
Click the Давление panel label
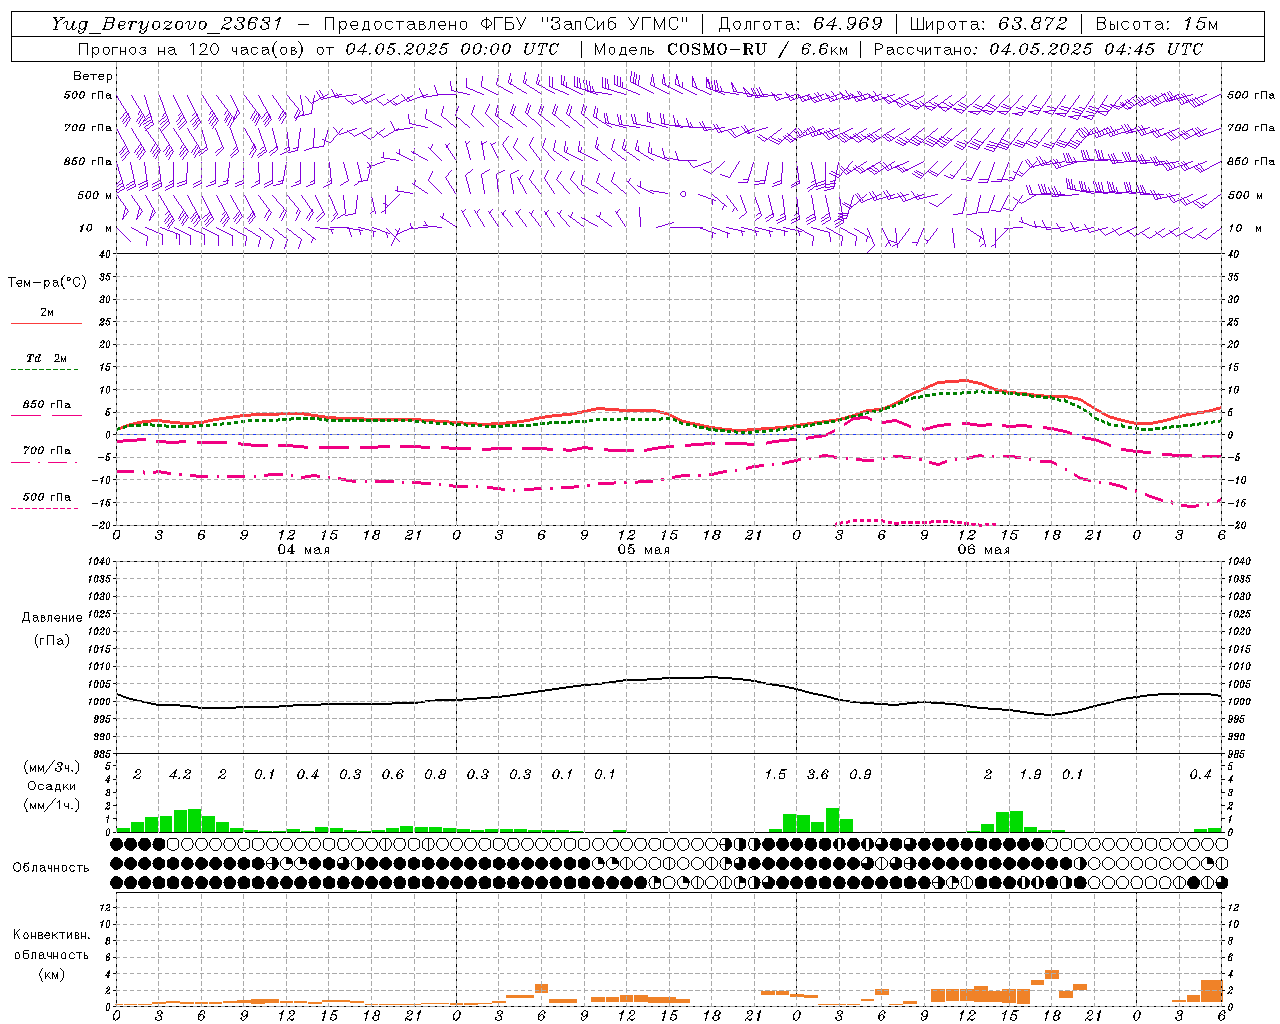52,618
